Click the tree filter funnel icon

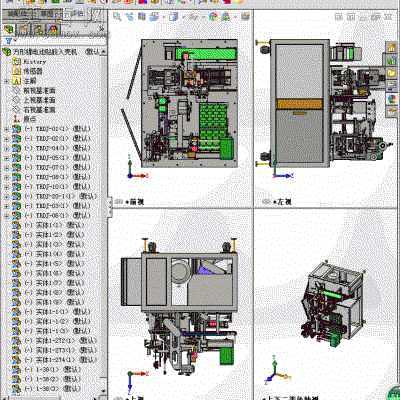pyautogui.click(x=9, y=41)
